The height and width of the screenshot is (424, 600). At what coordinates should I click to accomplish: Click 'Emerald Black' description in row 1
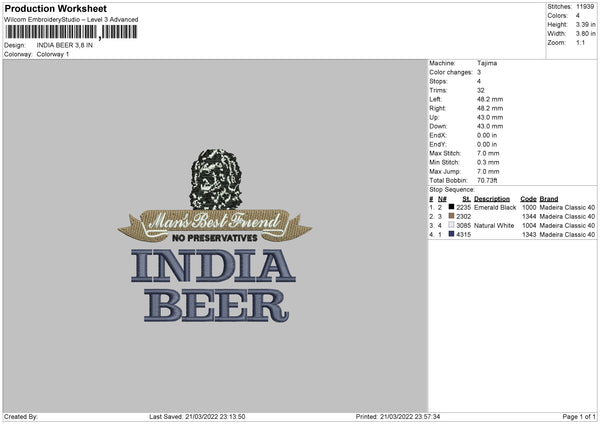tap(495, 207)
